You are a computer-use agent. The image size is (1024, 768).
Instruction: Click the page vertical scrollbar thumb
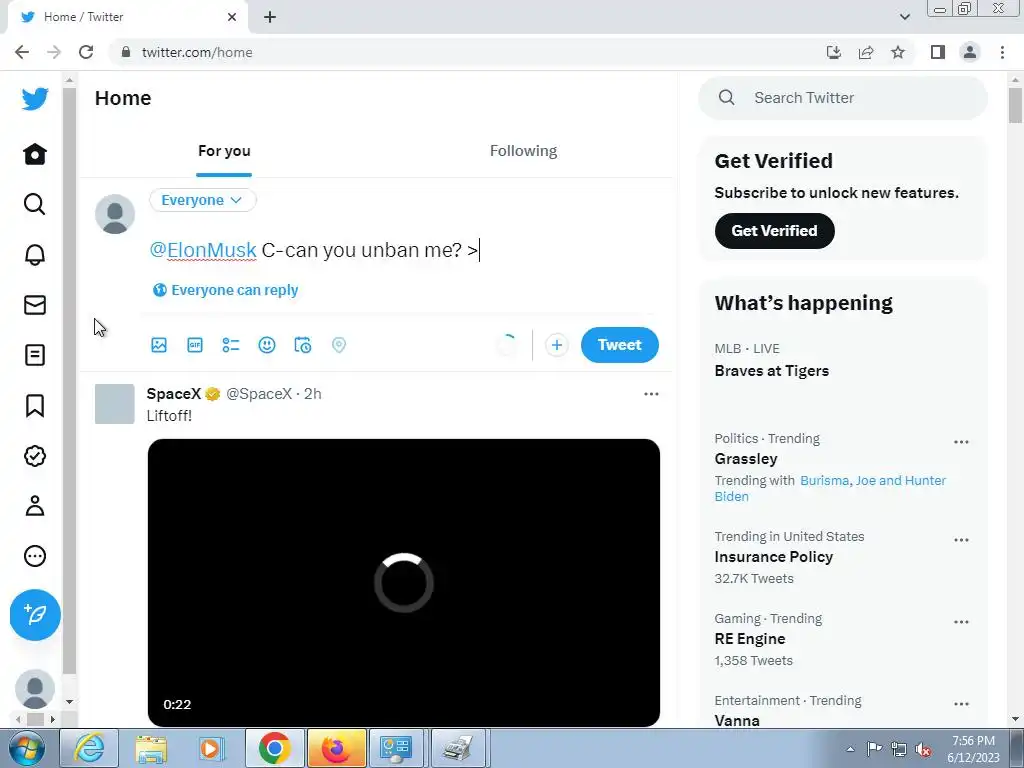pos(1015,105)
